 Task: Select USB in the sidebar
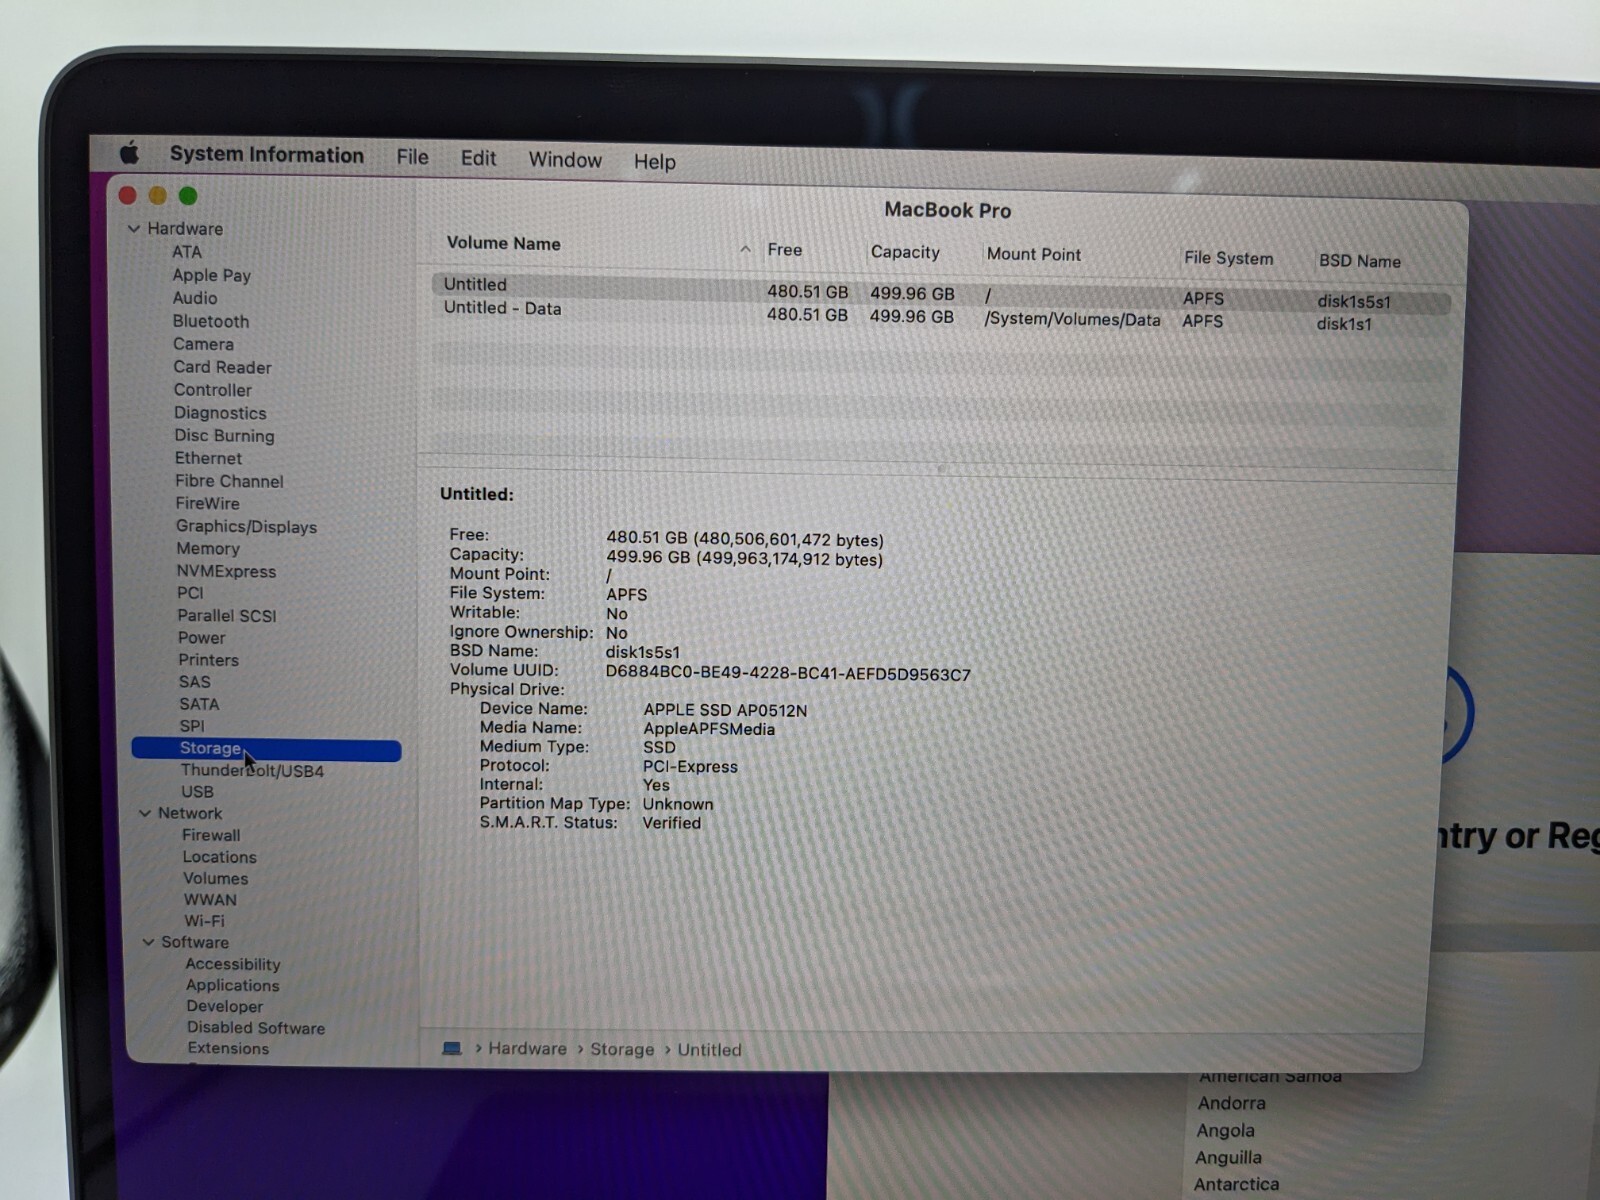197,792
